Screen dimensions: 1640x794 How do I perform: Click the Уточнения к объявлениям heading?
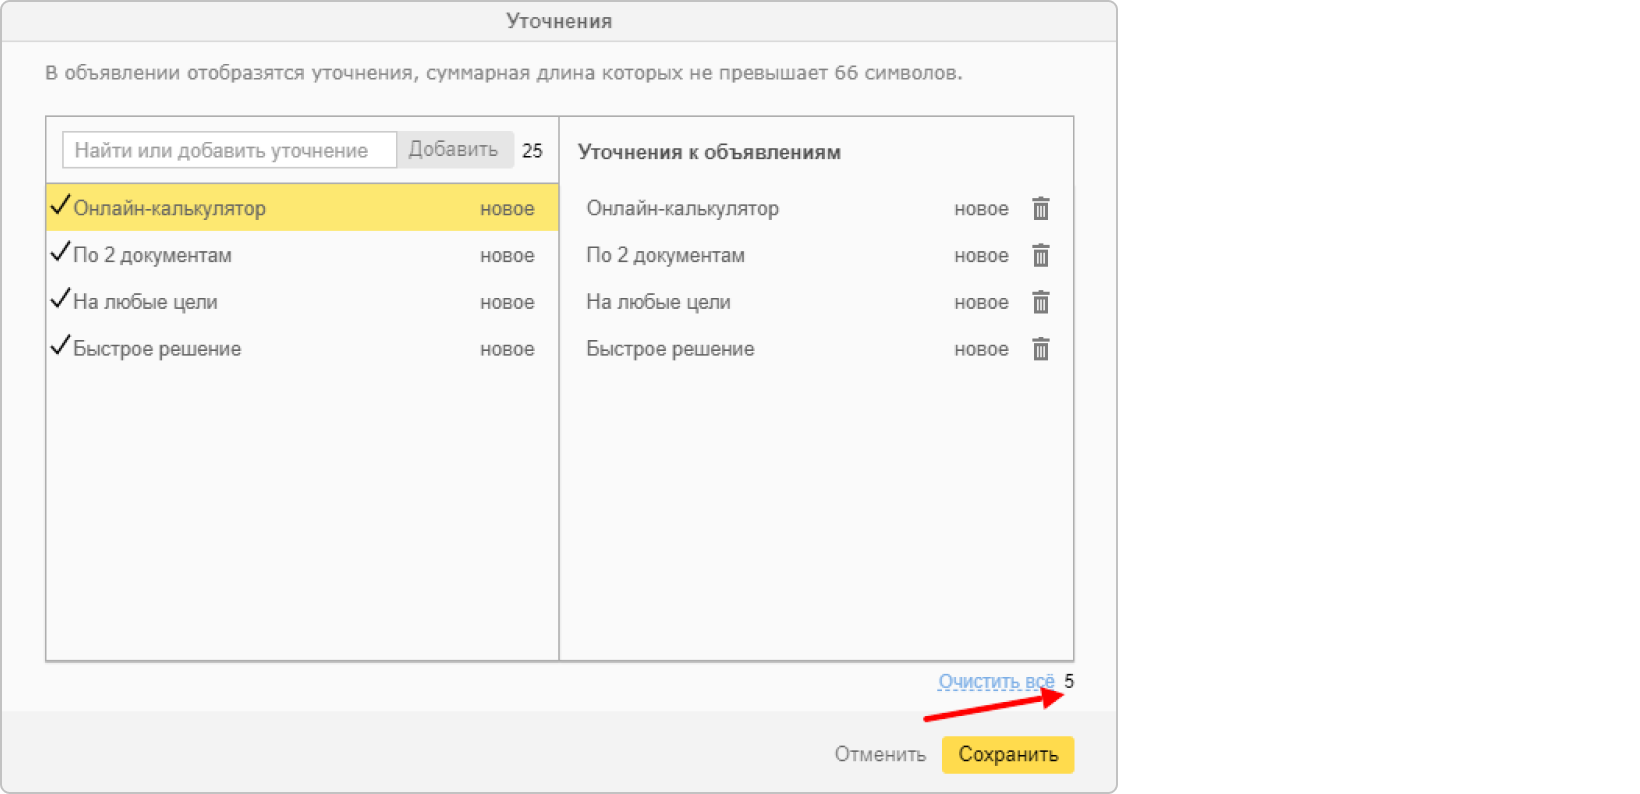tap(709, 152)
